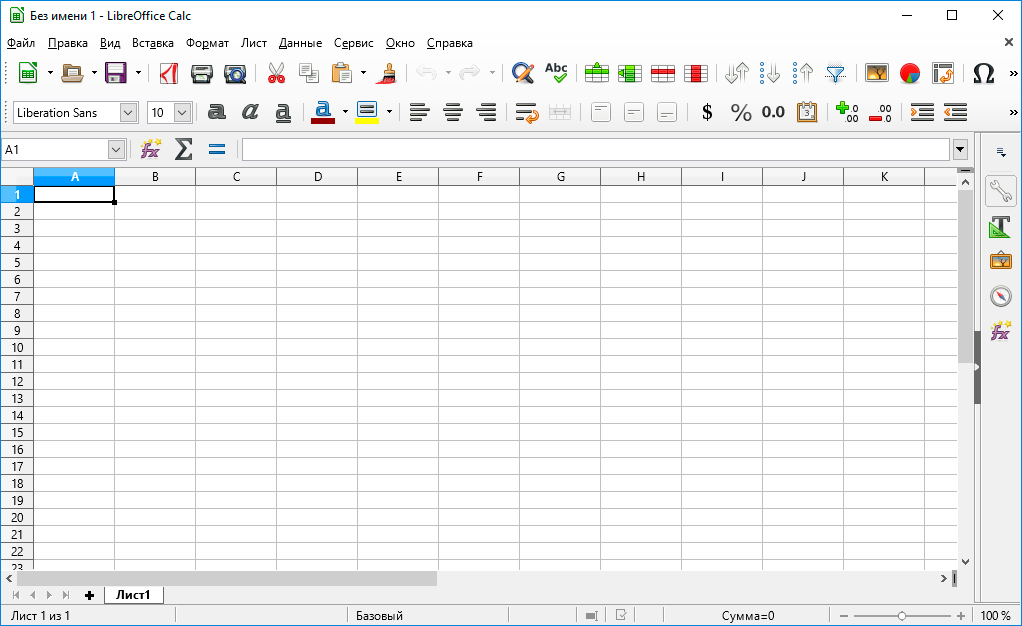Expand the formula bar input line
The image size is (1022, 626).
pos(960,149)
